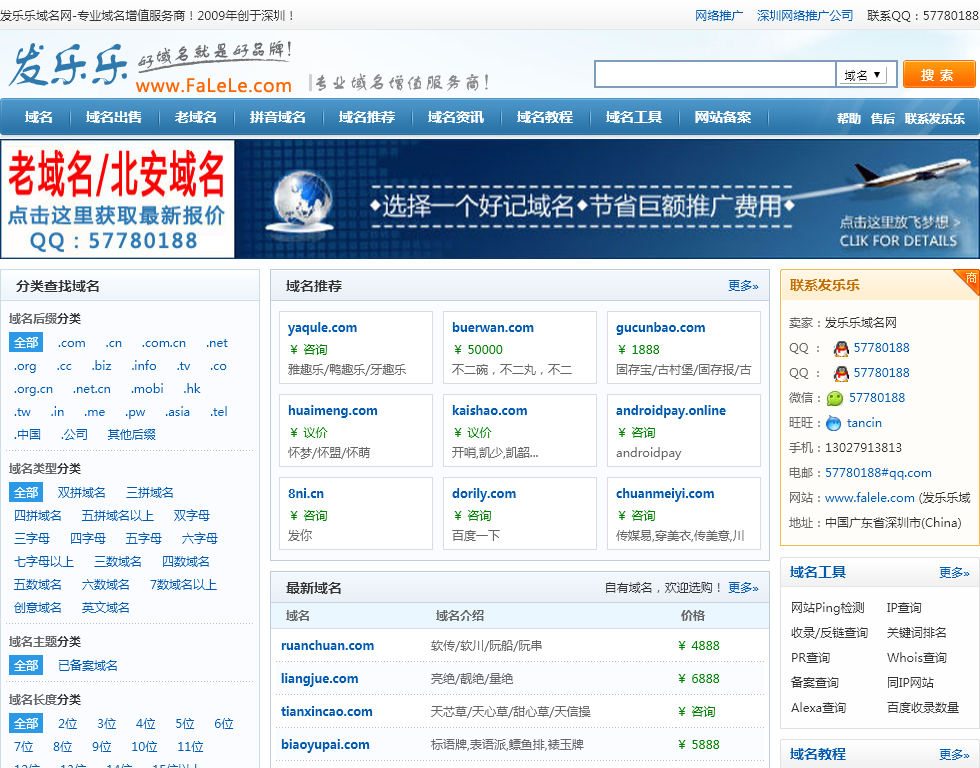Image resolution: width=980 pixels, height=768 pixels.
Task: Select 网站备案 in the navigation bar
Action: (x=723, y=117)
